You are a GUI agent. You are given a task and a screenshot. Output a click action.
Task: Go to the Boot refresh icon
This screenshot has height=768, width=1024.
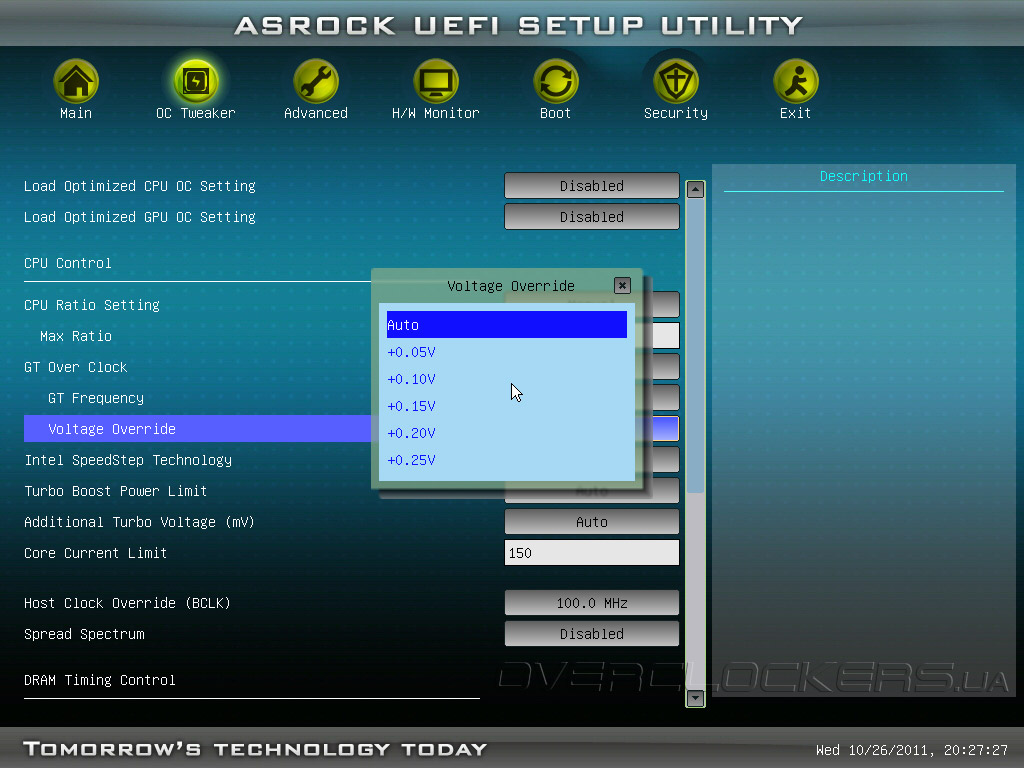(x=556, y=82)
